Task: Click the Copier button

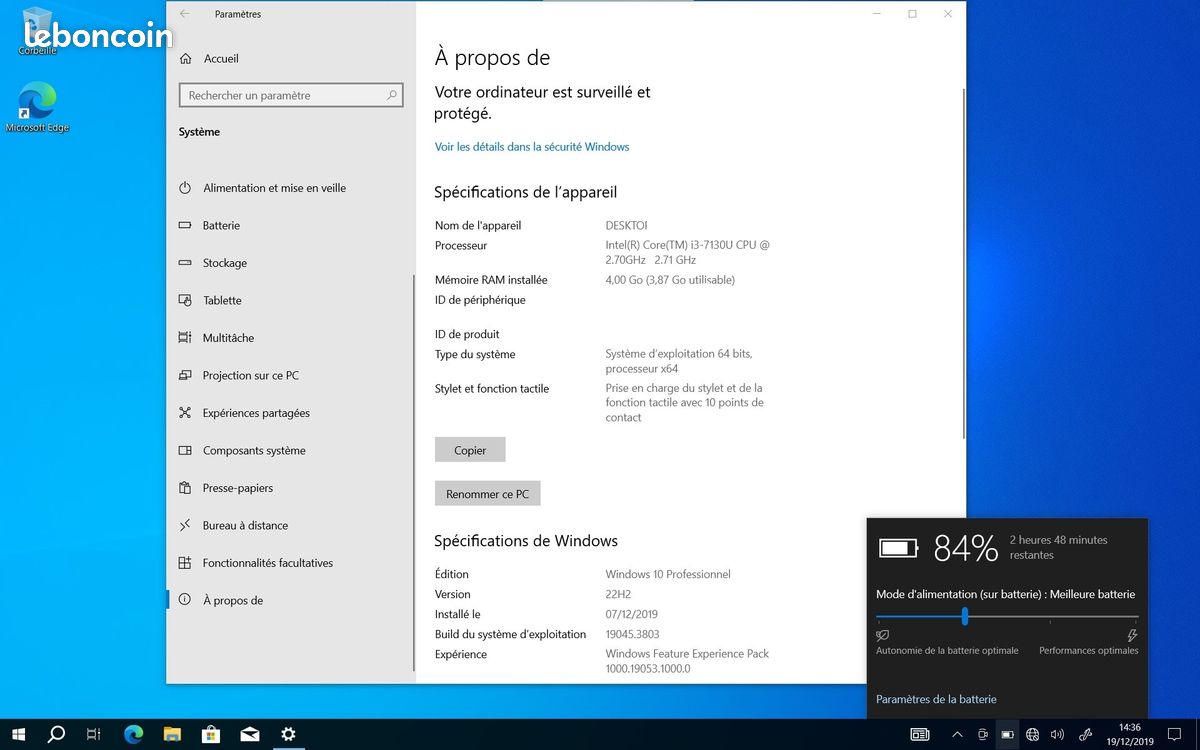Action: pos(470,450)
